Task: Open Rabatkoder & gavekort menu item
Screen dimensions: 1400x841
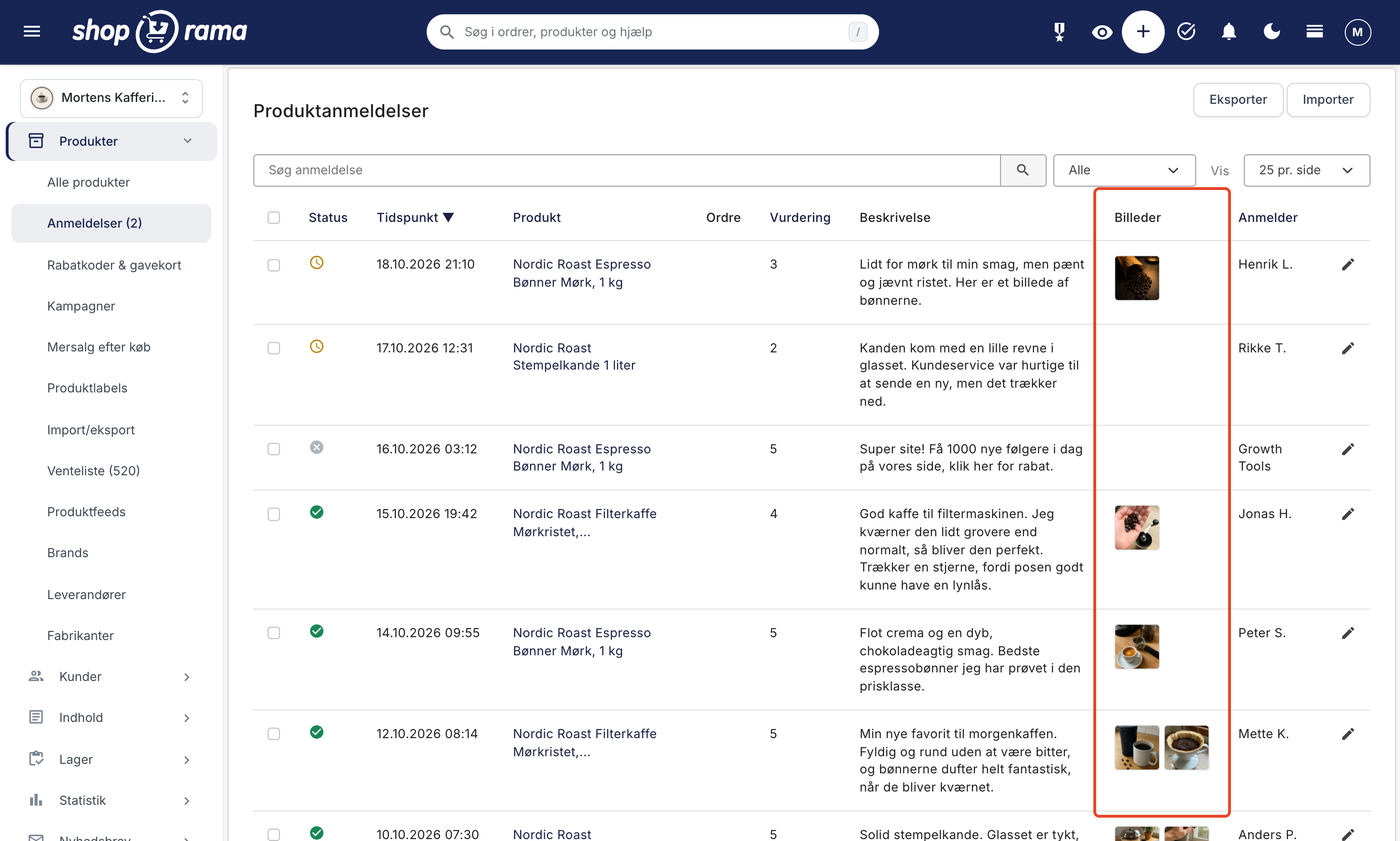Action: coord(114,265)
